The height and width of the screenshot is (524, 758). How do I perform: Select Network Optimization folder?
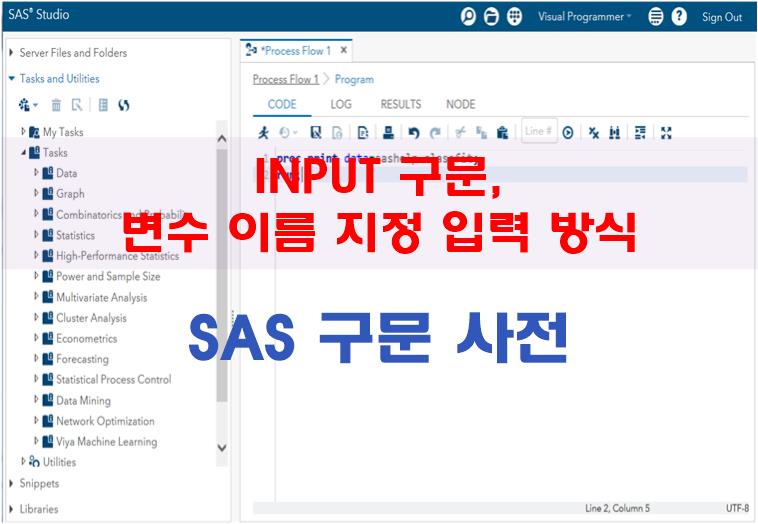(105, 421)
